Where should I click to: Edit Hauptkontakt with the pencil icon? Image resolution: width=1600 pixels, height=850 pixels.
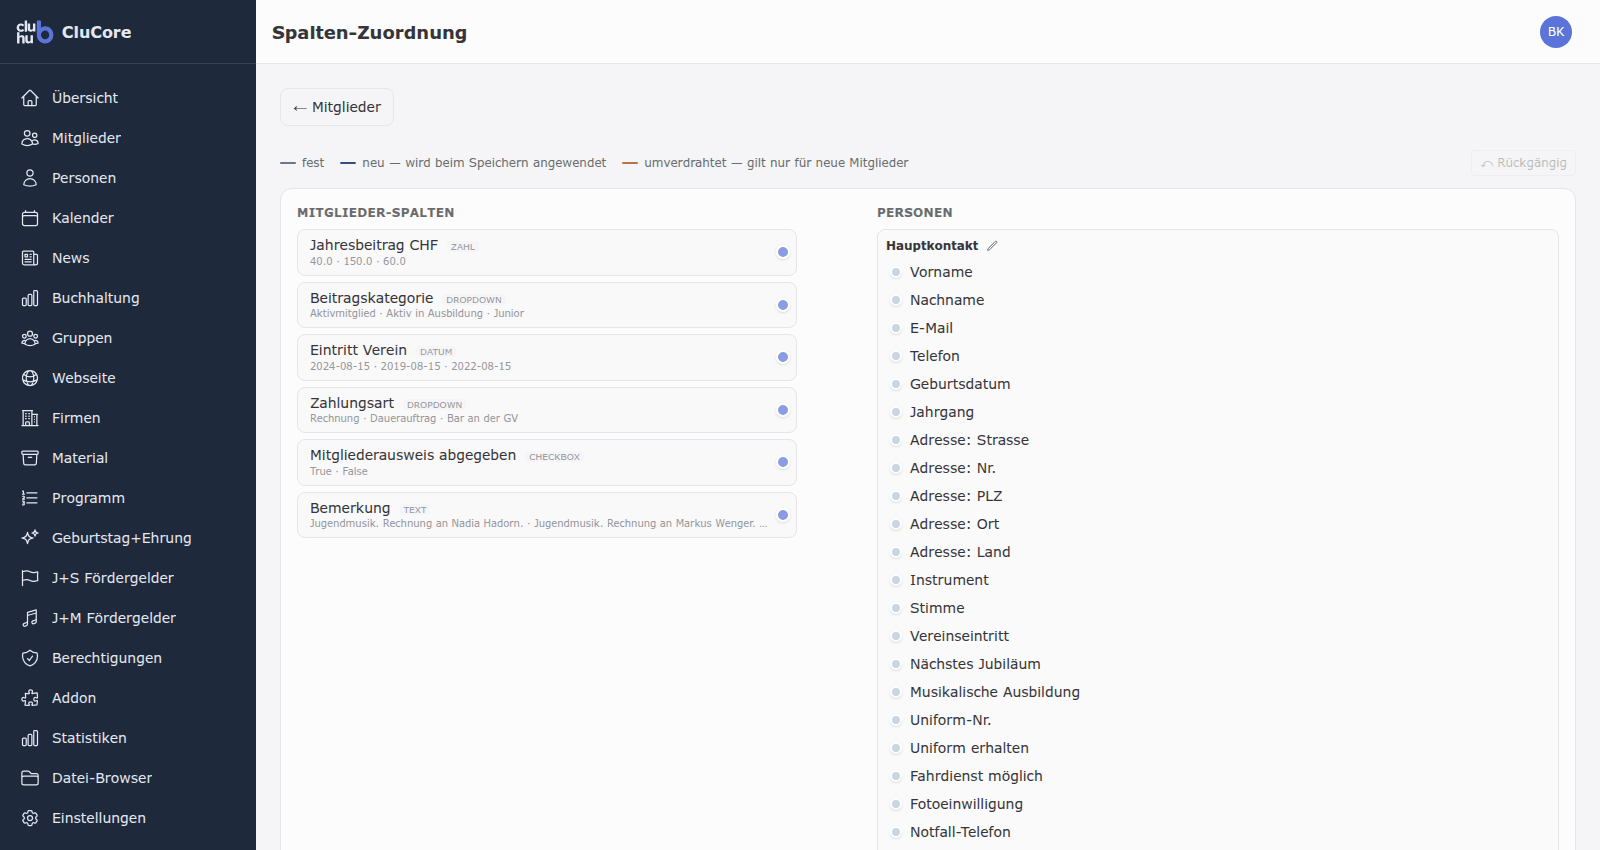(x=992, y=246)
